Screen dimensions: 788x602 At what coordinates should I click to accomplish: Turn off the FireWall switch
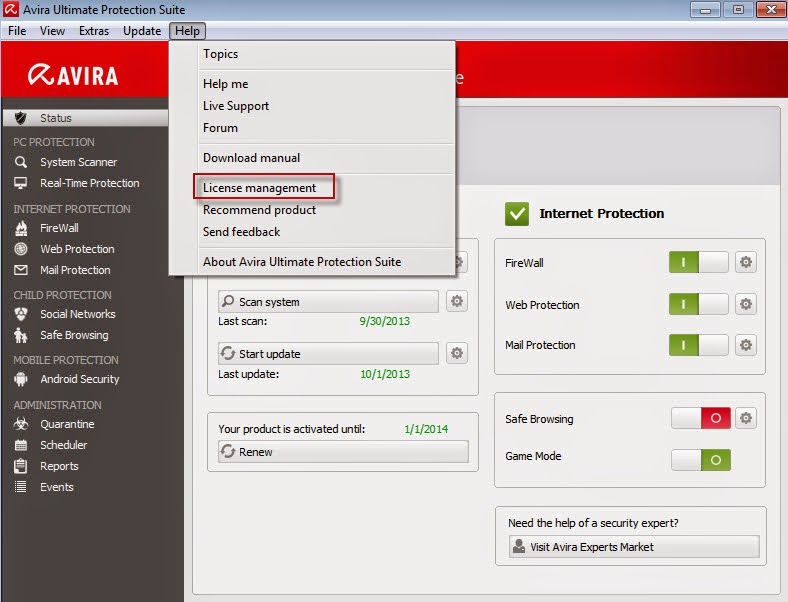tap(698, 262)
